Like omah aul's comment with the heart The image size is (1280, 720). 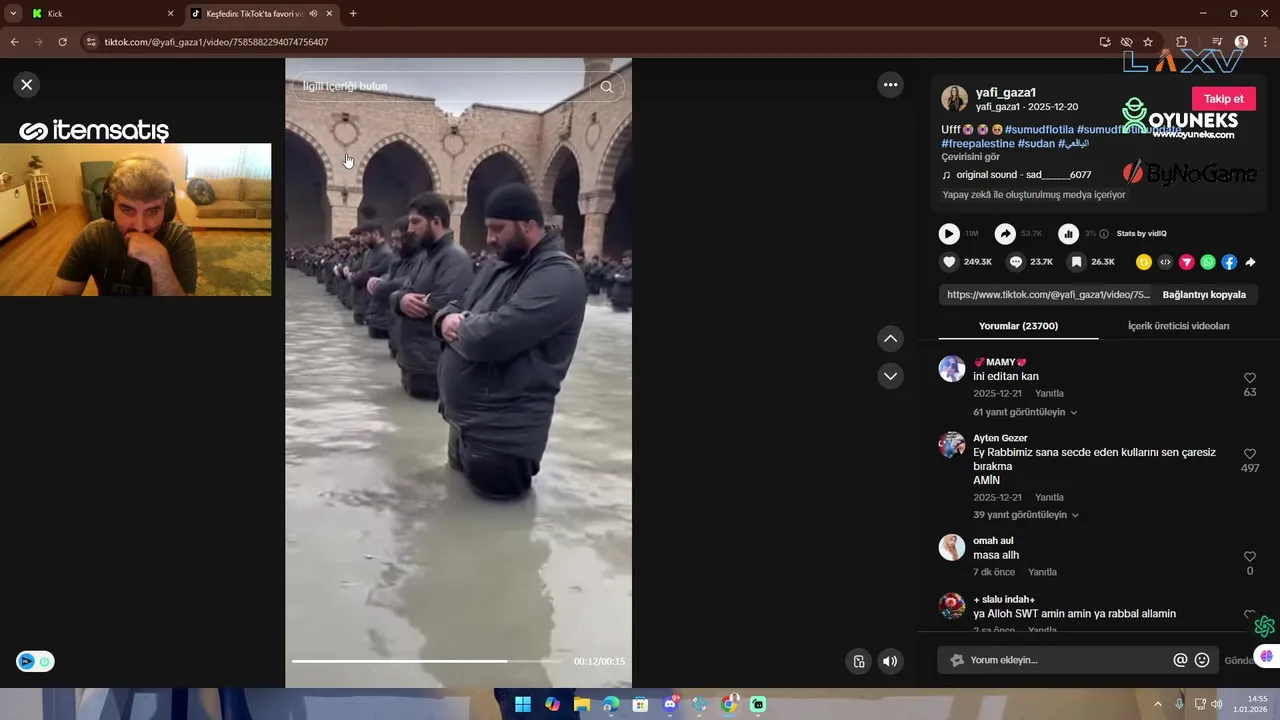(1250, 557)
